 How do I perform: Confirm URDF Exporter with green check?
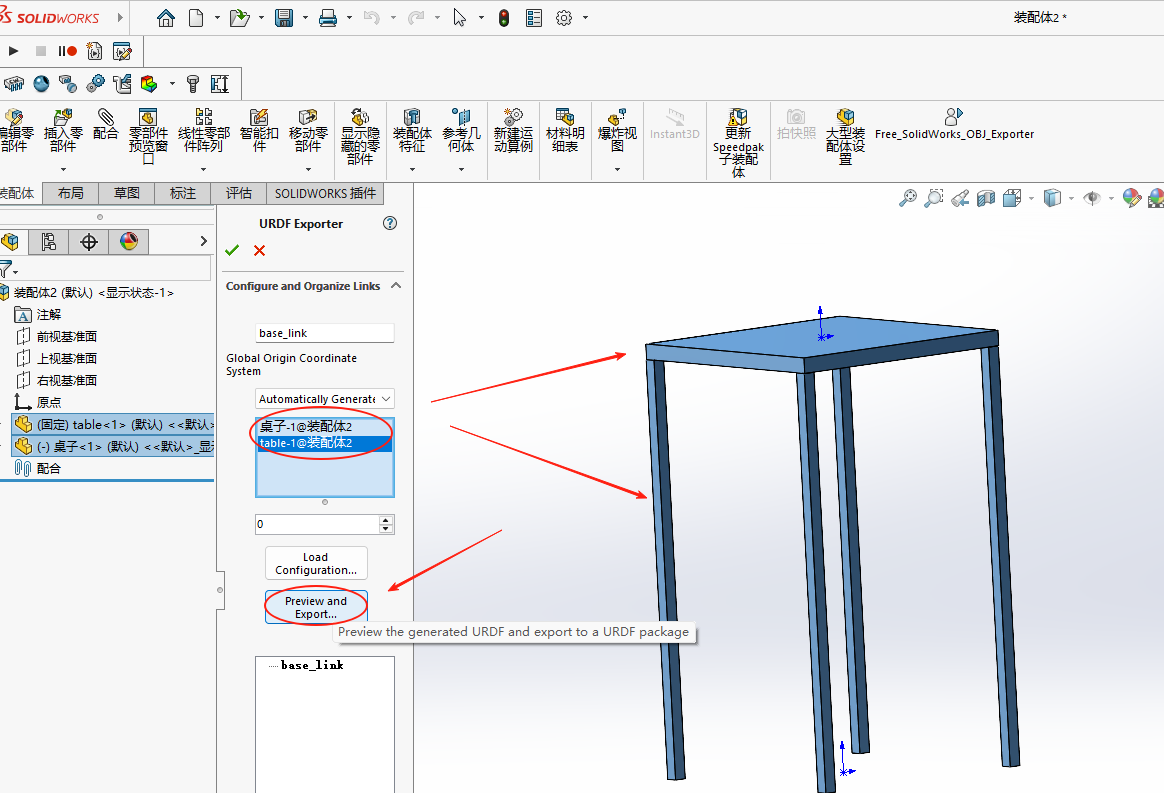point(231,250)
